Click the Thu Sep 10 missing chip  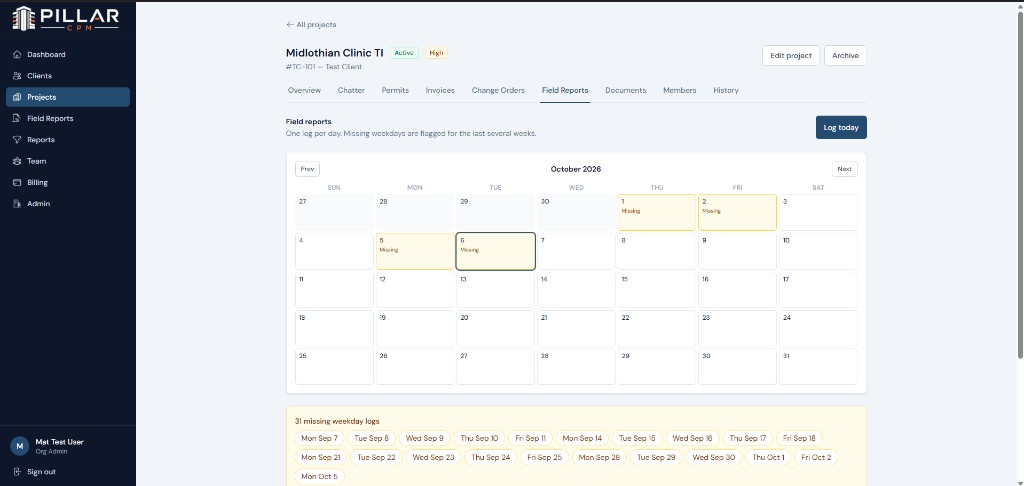[479, 438]
